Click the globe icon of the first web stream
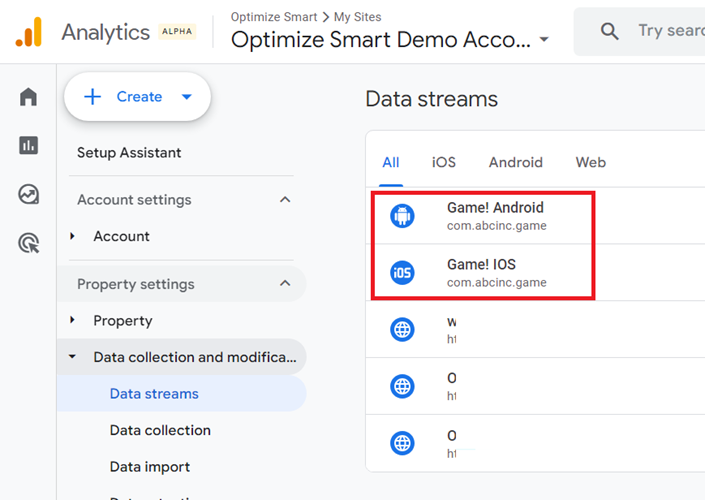This screenshot has height=500, width=705. tap(402, 330)
